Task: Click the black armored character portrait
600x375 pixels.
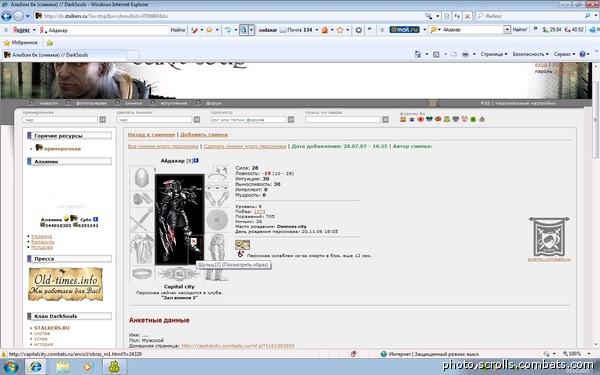Action: tap(179, 219)
